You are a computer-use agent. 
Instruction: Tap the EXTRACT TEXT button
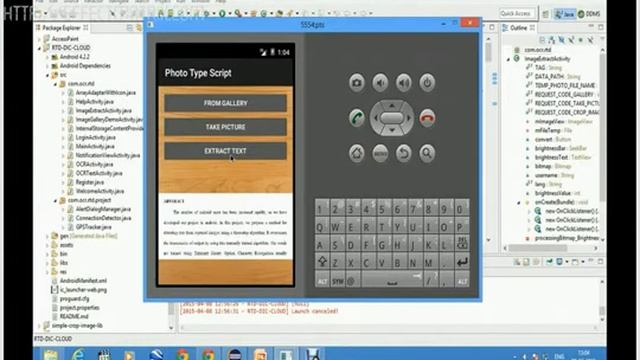(225, 151)
